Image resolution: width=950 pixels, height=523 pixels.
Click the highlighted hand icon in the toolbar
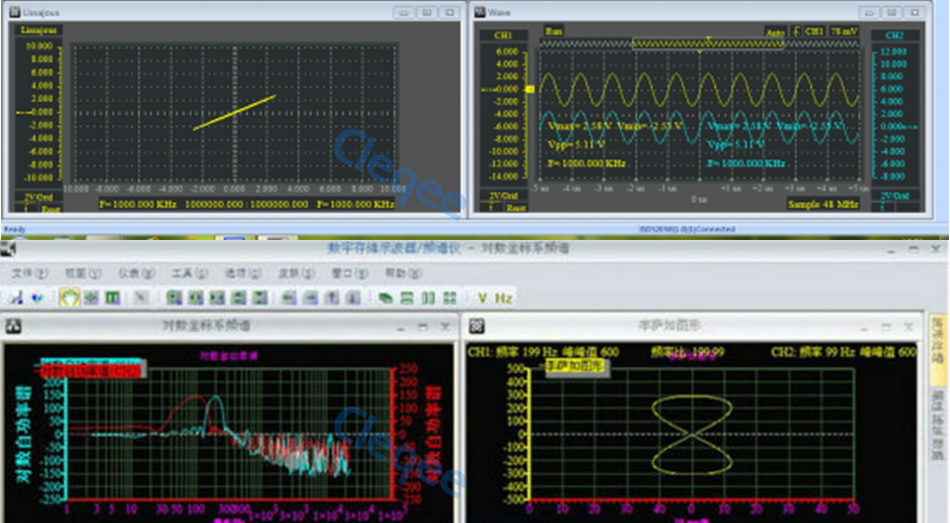point(69,297)
